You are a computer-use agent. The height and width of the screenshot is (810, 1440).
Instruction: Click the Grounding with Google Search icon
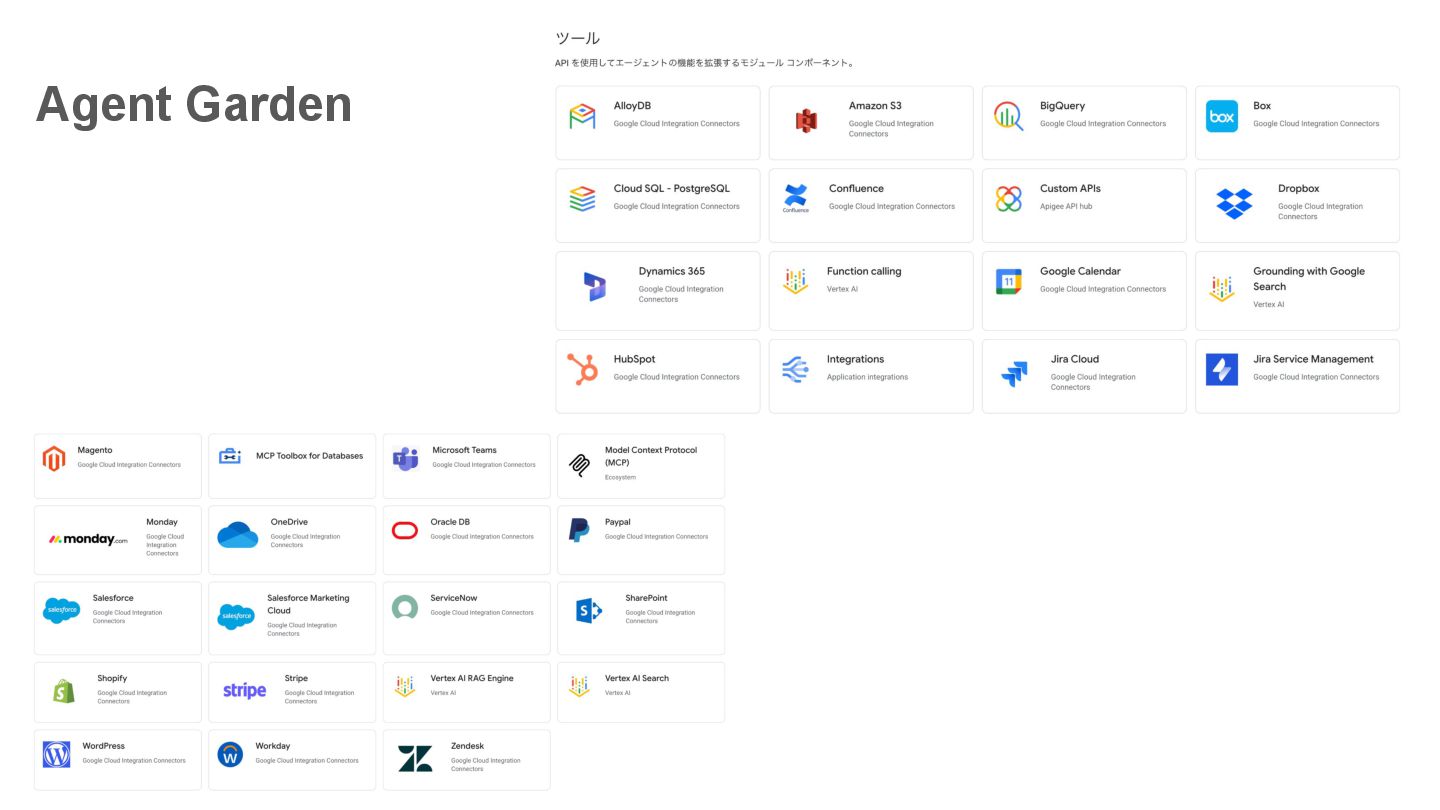coord(1222,289)
